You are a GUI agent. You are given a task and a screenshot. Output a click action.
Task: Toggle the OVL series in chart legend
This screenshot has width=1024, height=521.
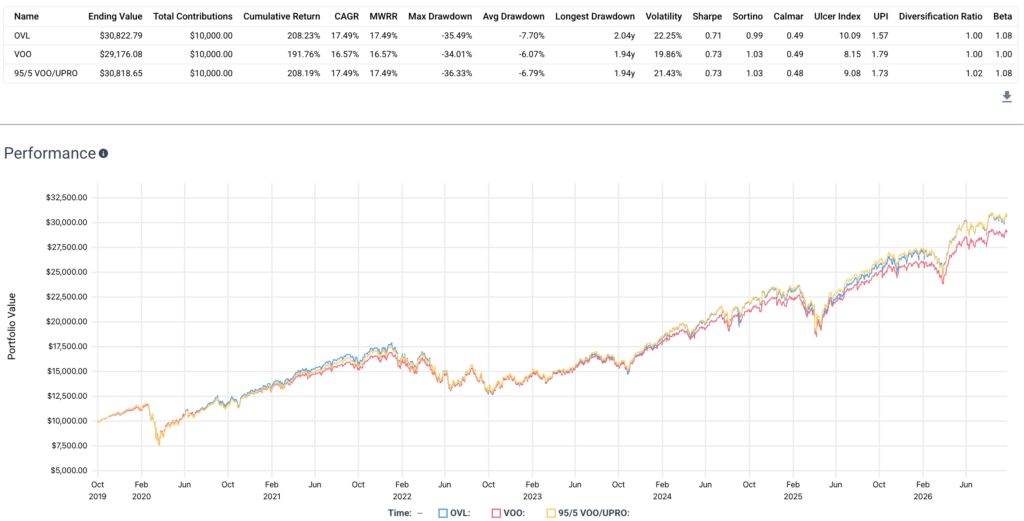(456, 513)
